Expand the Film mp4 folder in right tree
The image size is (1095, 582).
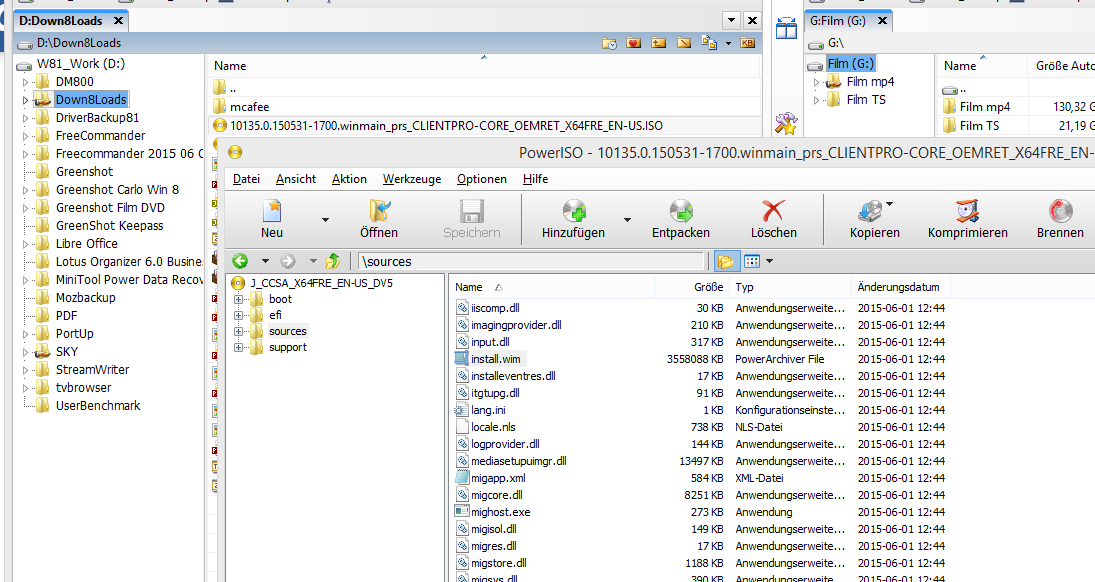pyautogui.click(x=816, y=82)
